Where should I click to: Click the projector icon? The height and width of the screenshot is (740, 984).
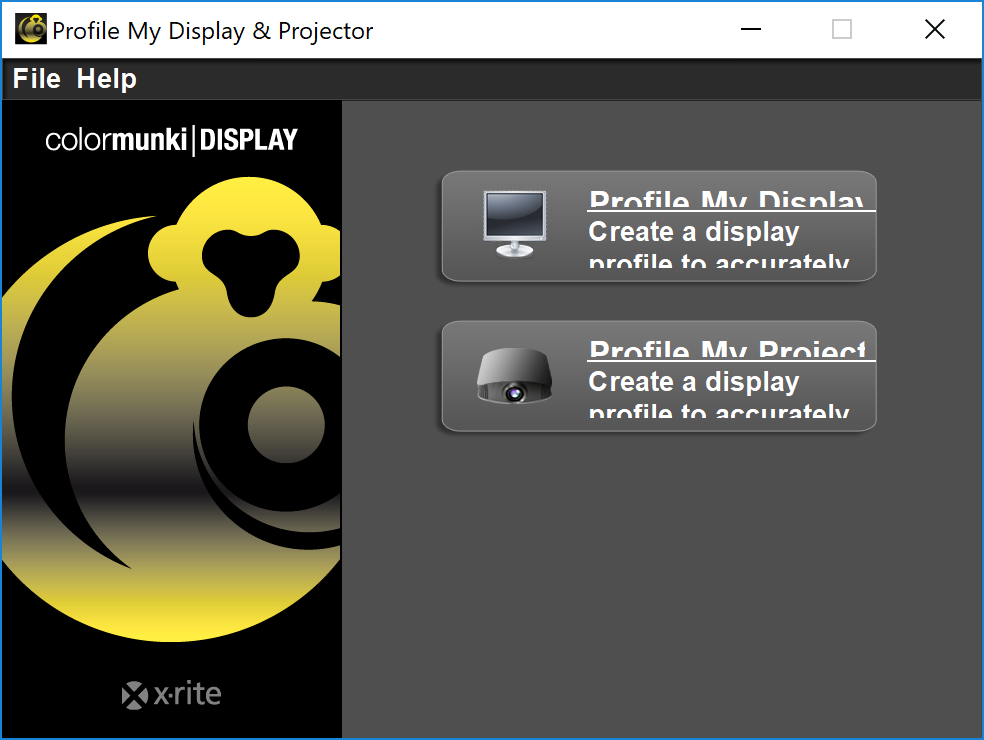pos(515,375)
